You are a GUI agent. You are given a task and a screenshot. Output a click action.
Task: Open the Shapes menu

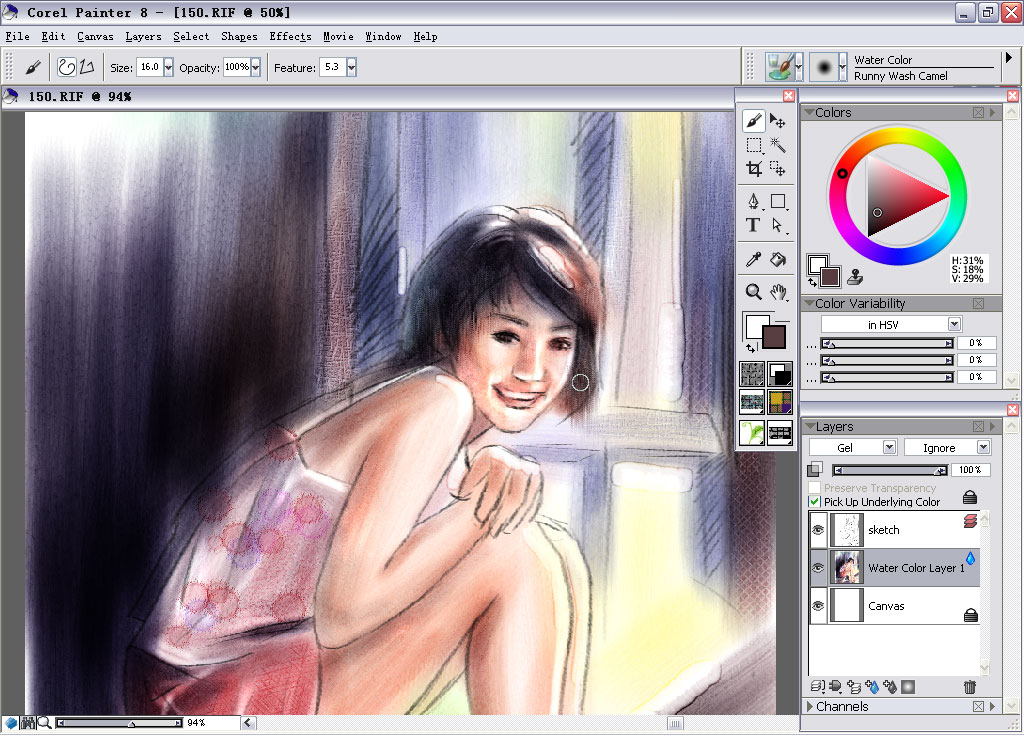point(239,37)
